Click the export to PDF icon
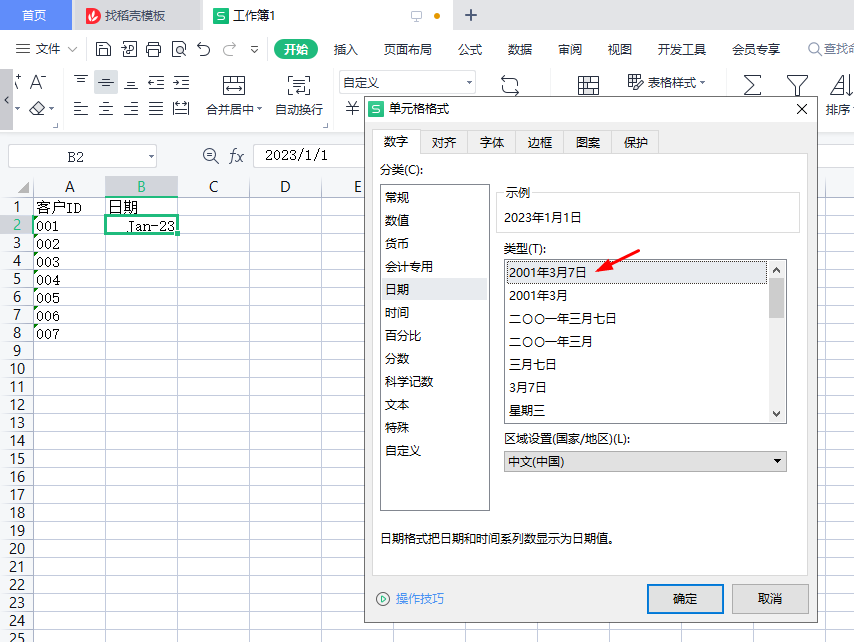Viewport: 854px width, 642px height. [x=129, y=49]
